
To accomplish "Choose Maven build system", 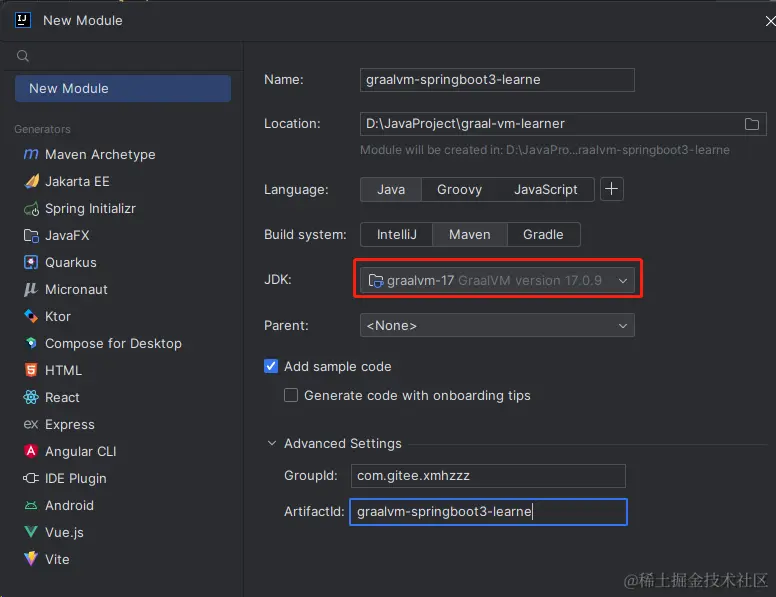I will pos(470,235).
